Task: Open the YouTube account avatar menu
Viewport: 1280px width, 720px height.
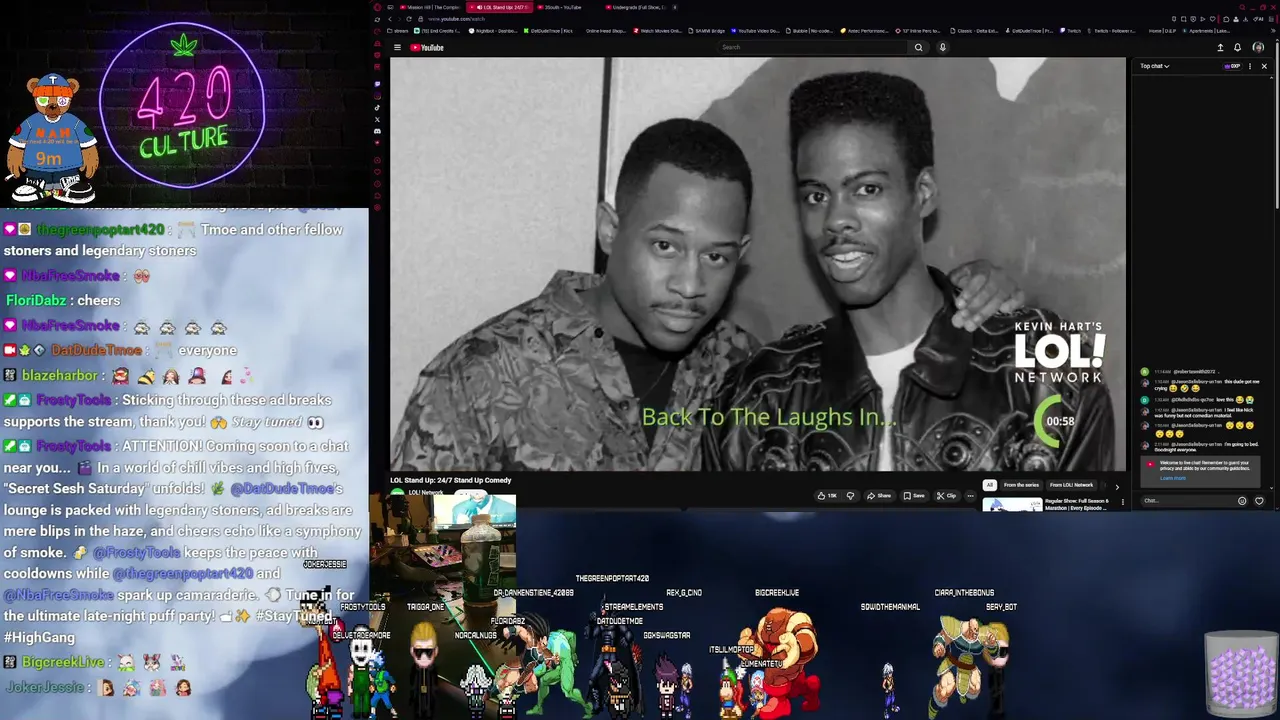Action: coord(1258,47)
